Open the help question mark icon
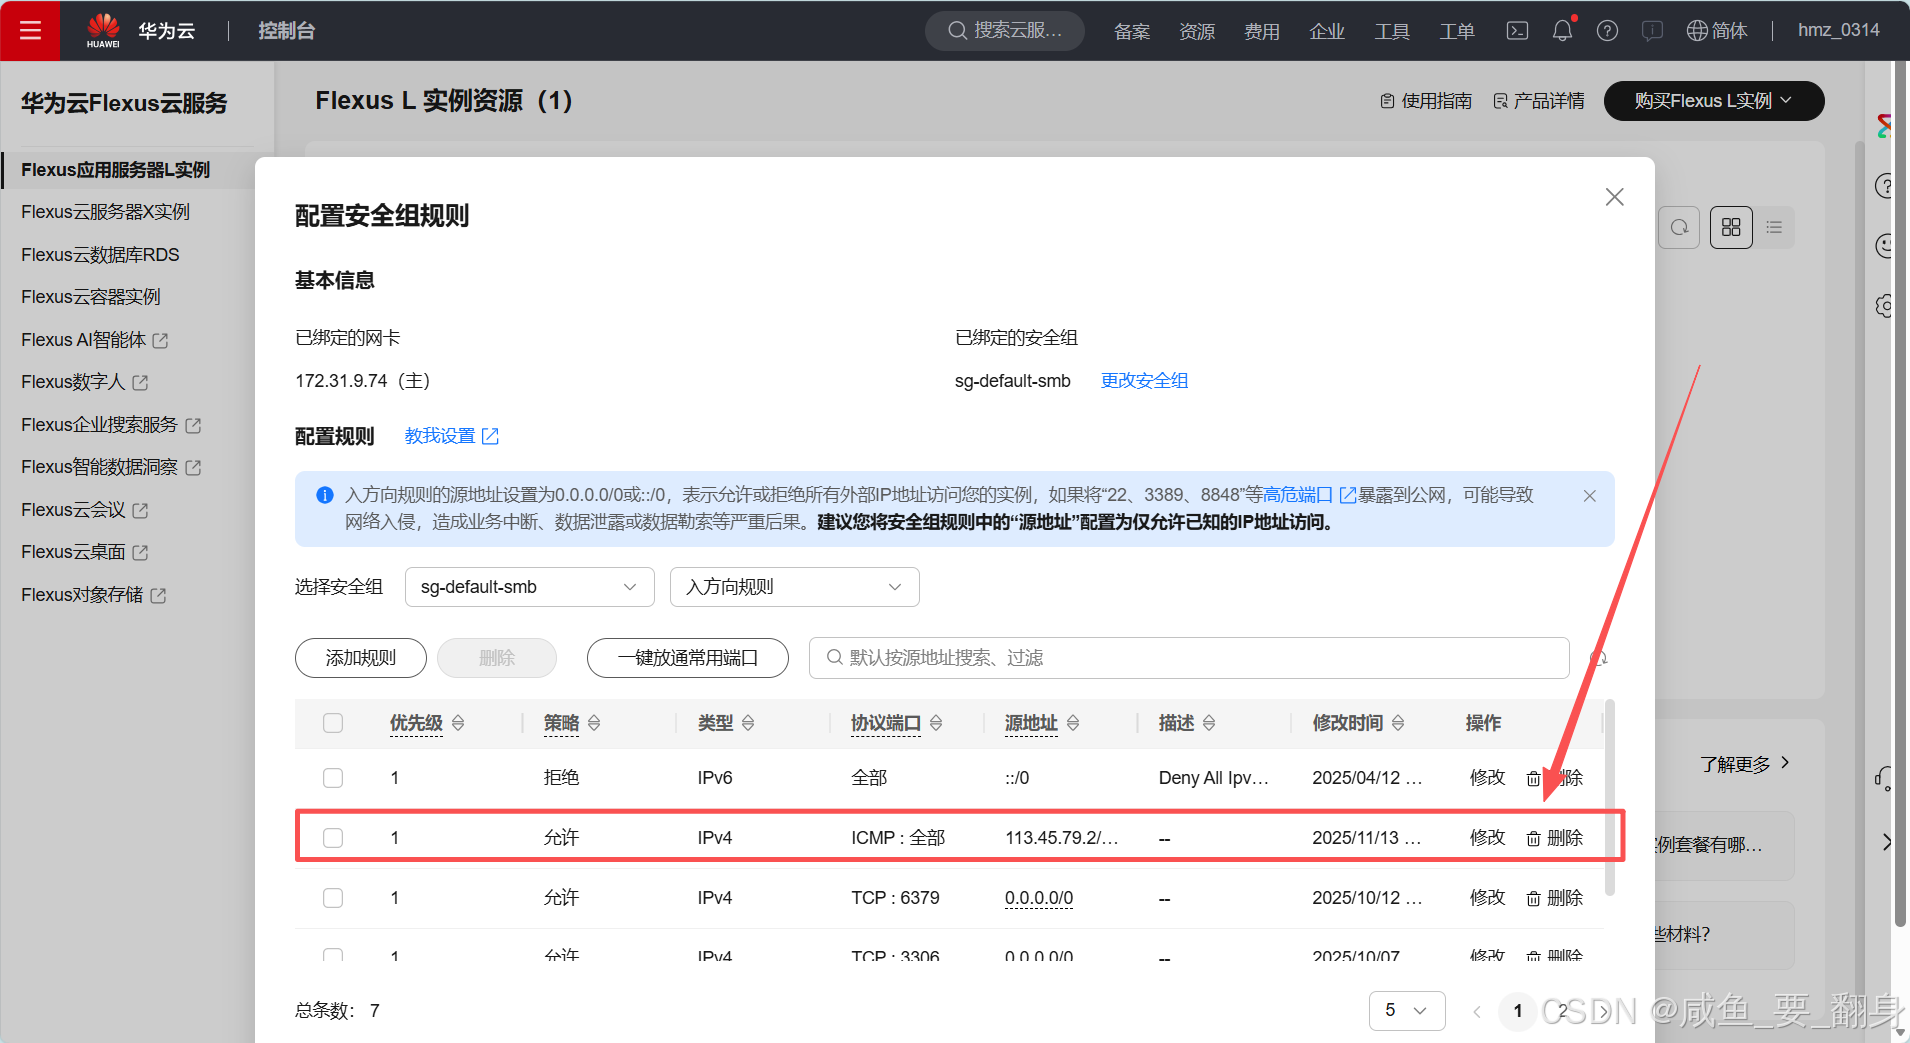This screenshot has height=1043, width=1910. pos(1607,30)
